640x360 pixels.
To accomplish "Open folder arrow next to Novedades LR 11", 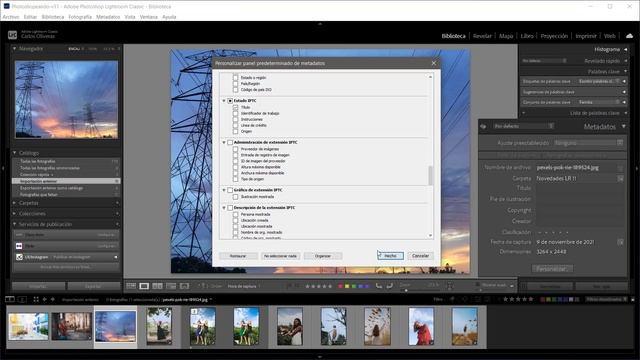I will click(x=620, y=178).
